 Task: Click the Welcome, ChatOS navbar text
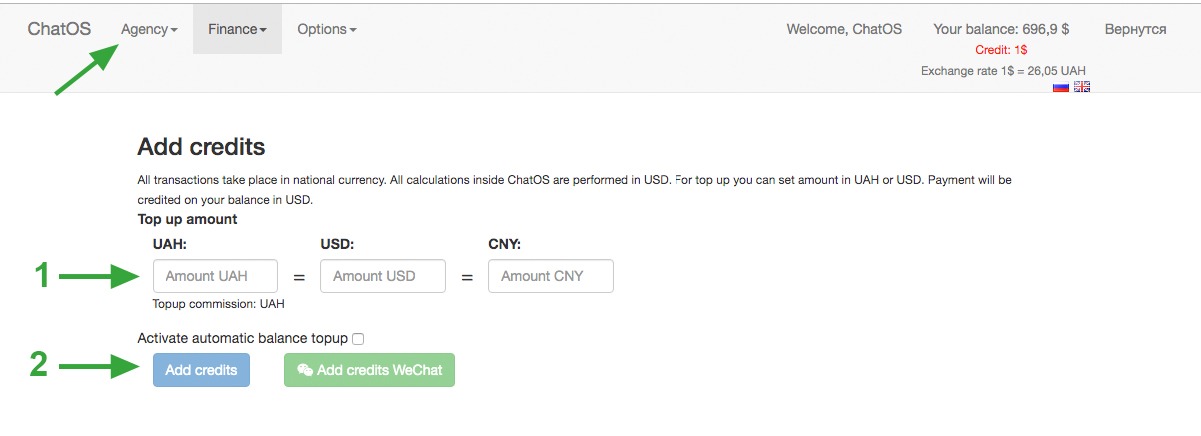844,29
